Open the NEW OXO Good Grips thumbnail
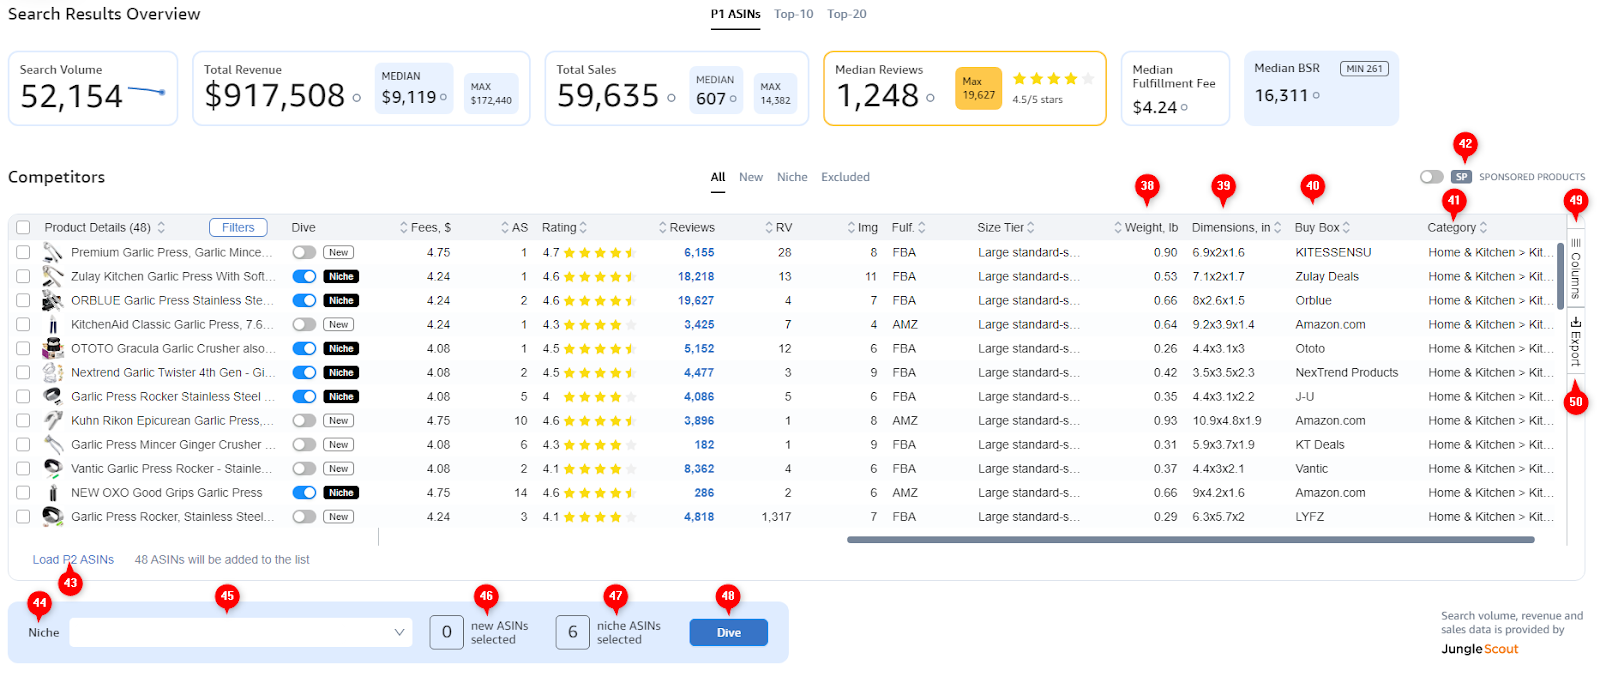1600x677 pixels. point(53,492)
